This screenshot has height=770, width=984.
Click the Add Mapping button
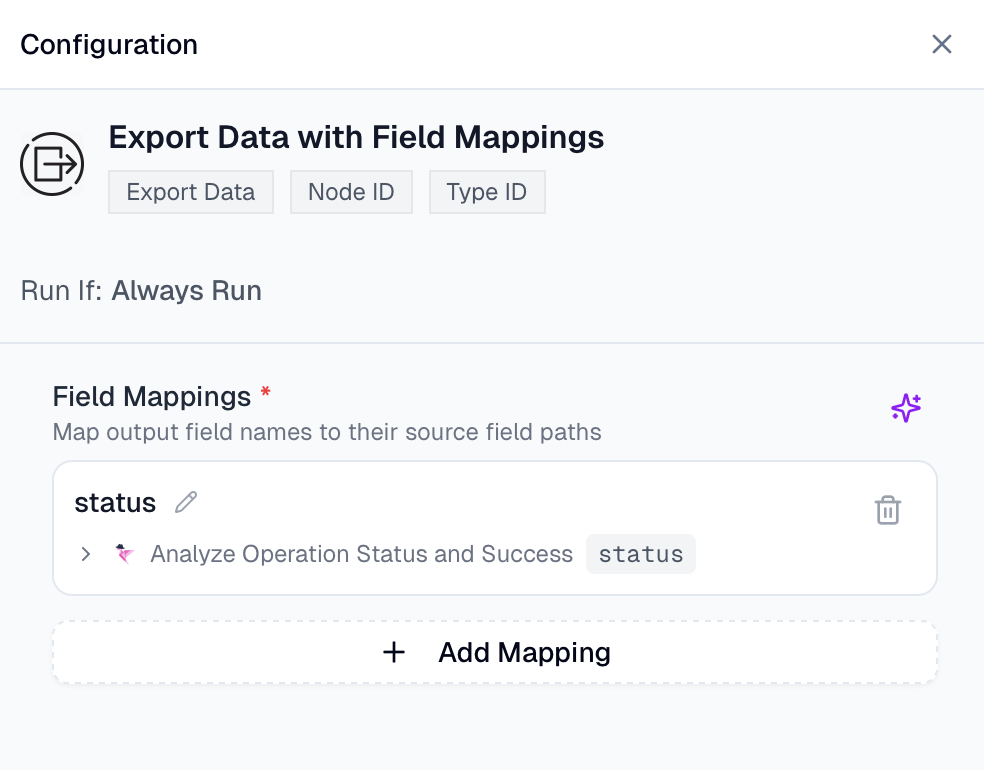point(494,652)
